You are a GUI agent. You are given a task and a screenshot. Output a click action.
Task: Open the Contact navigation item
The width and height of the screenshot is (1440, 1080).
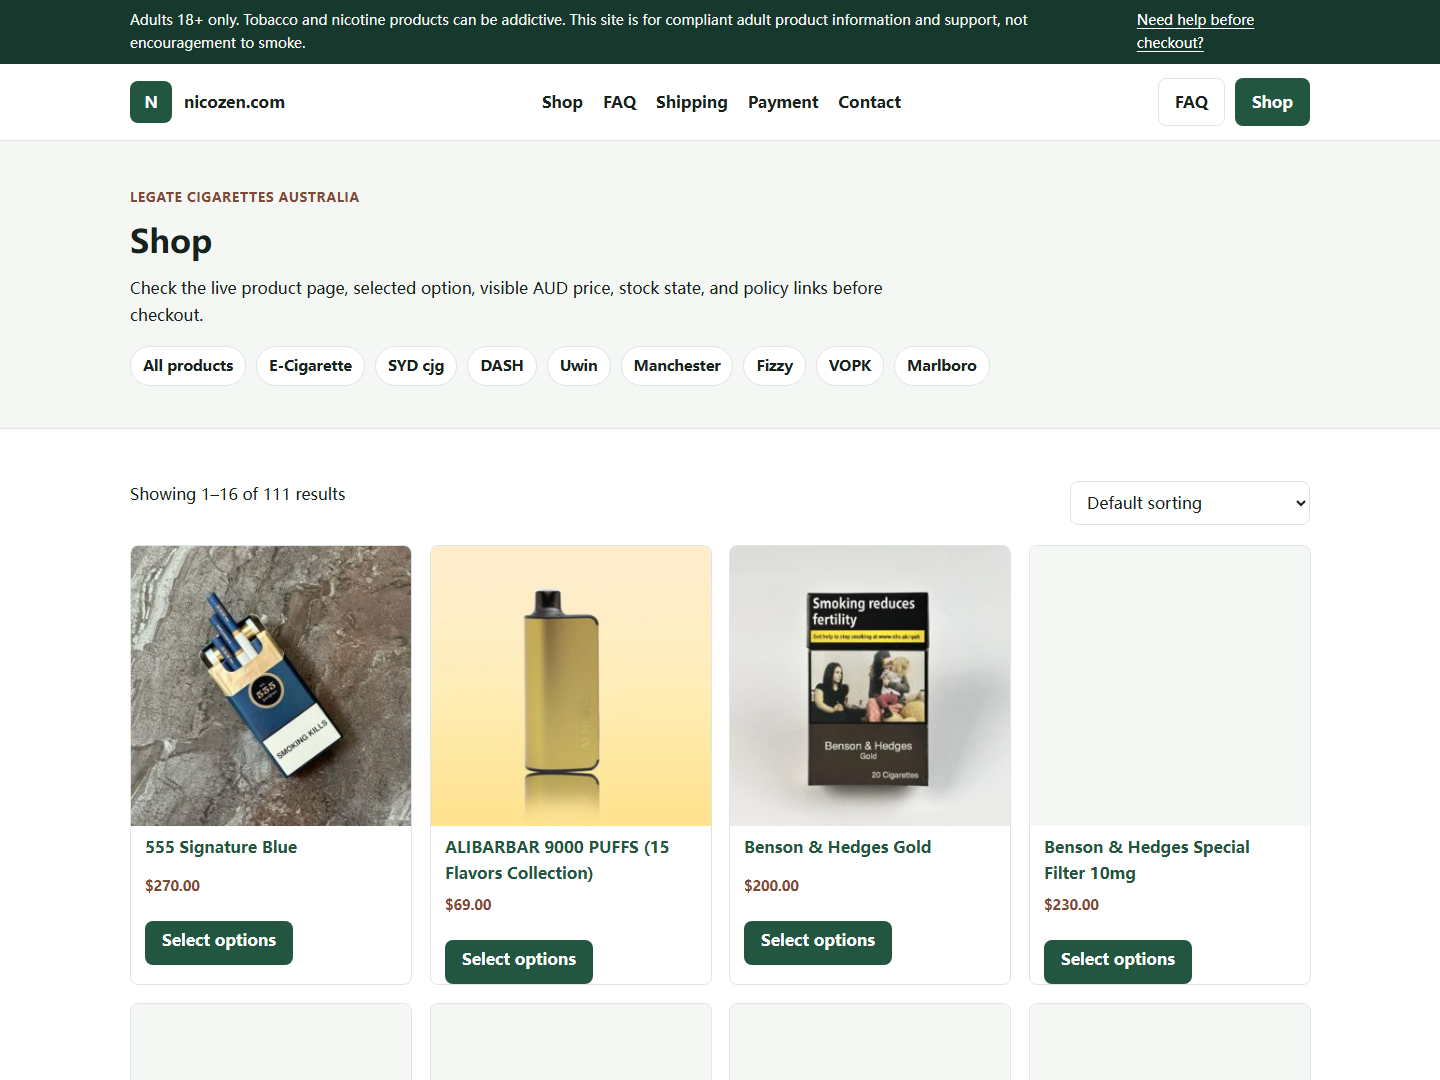(x=870, y=102)
